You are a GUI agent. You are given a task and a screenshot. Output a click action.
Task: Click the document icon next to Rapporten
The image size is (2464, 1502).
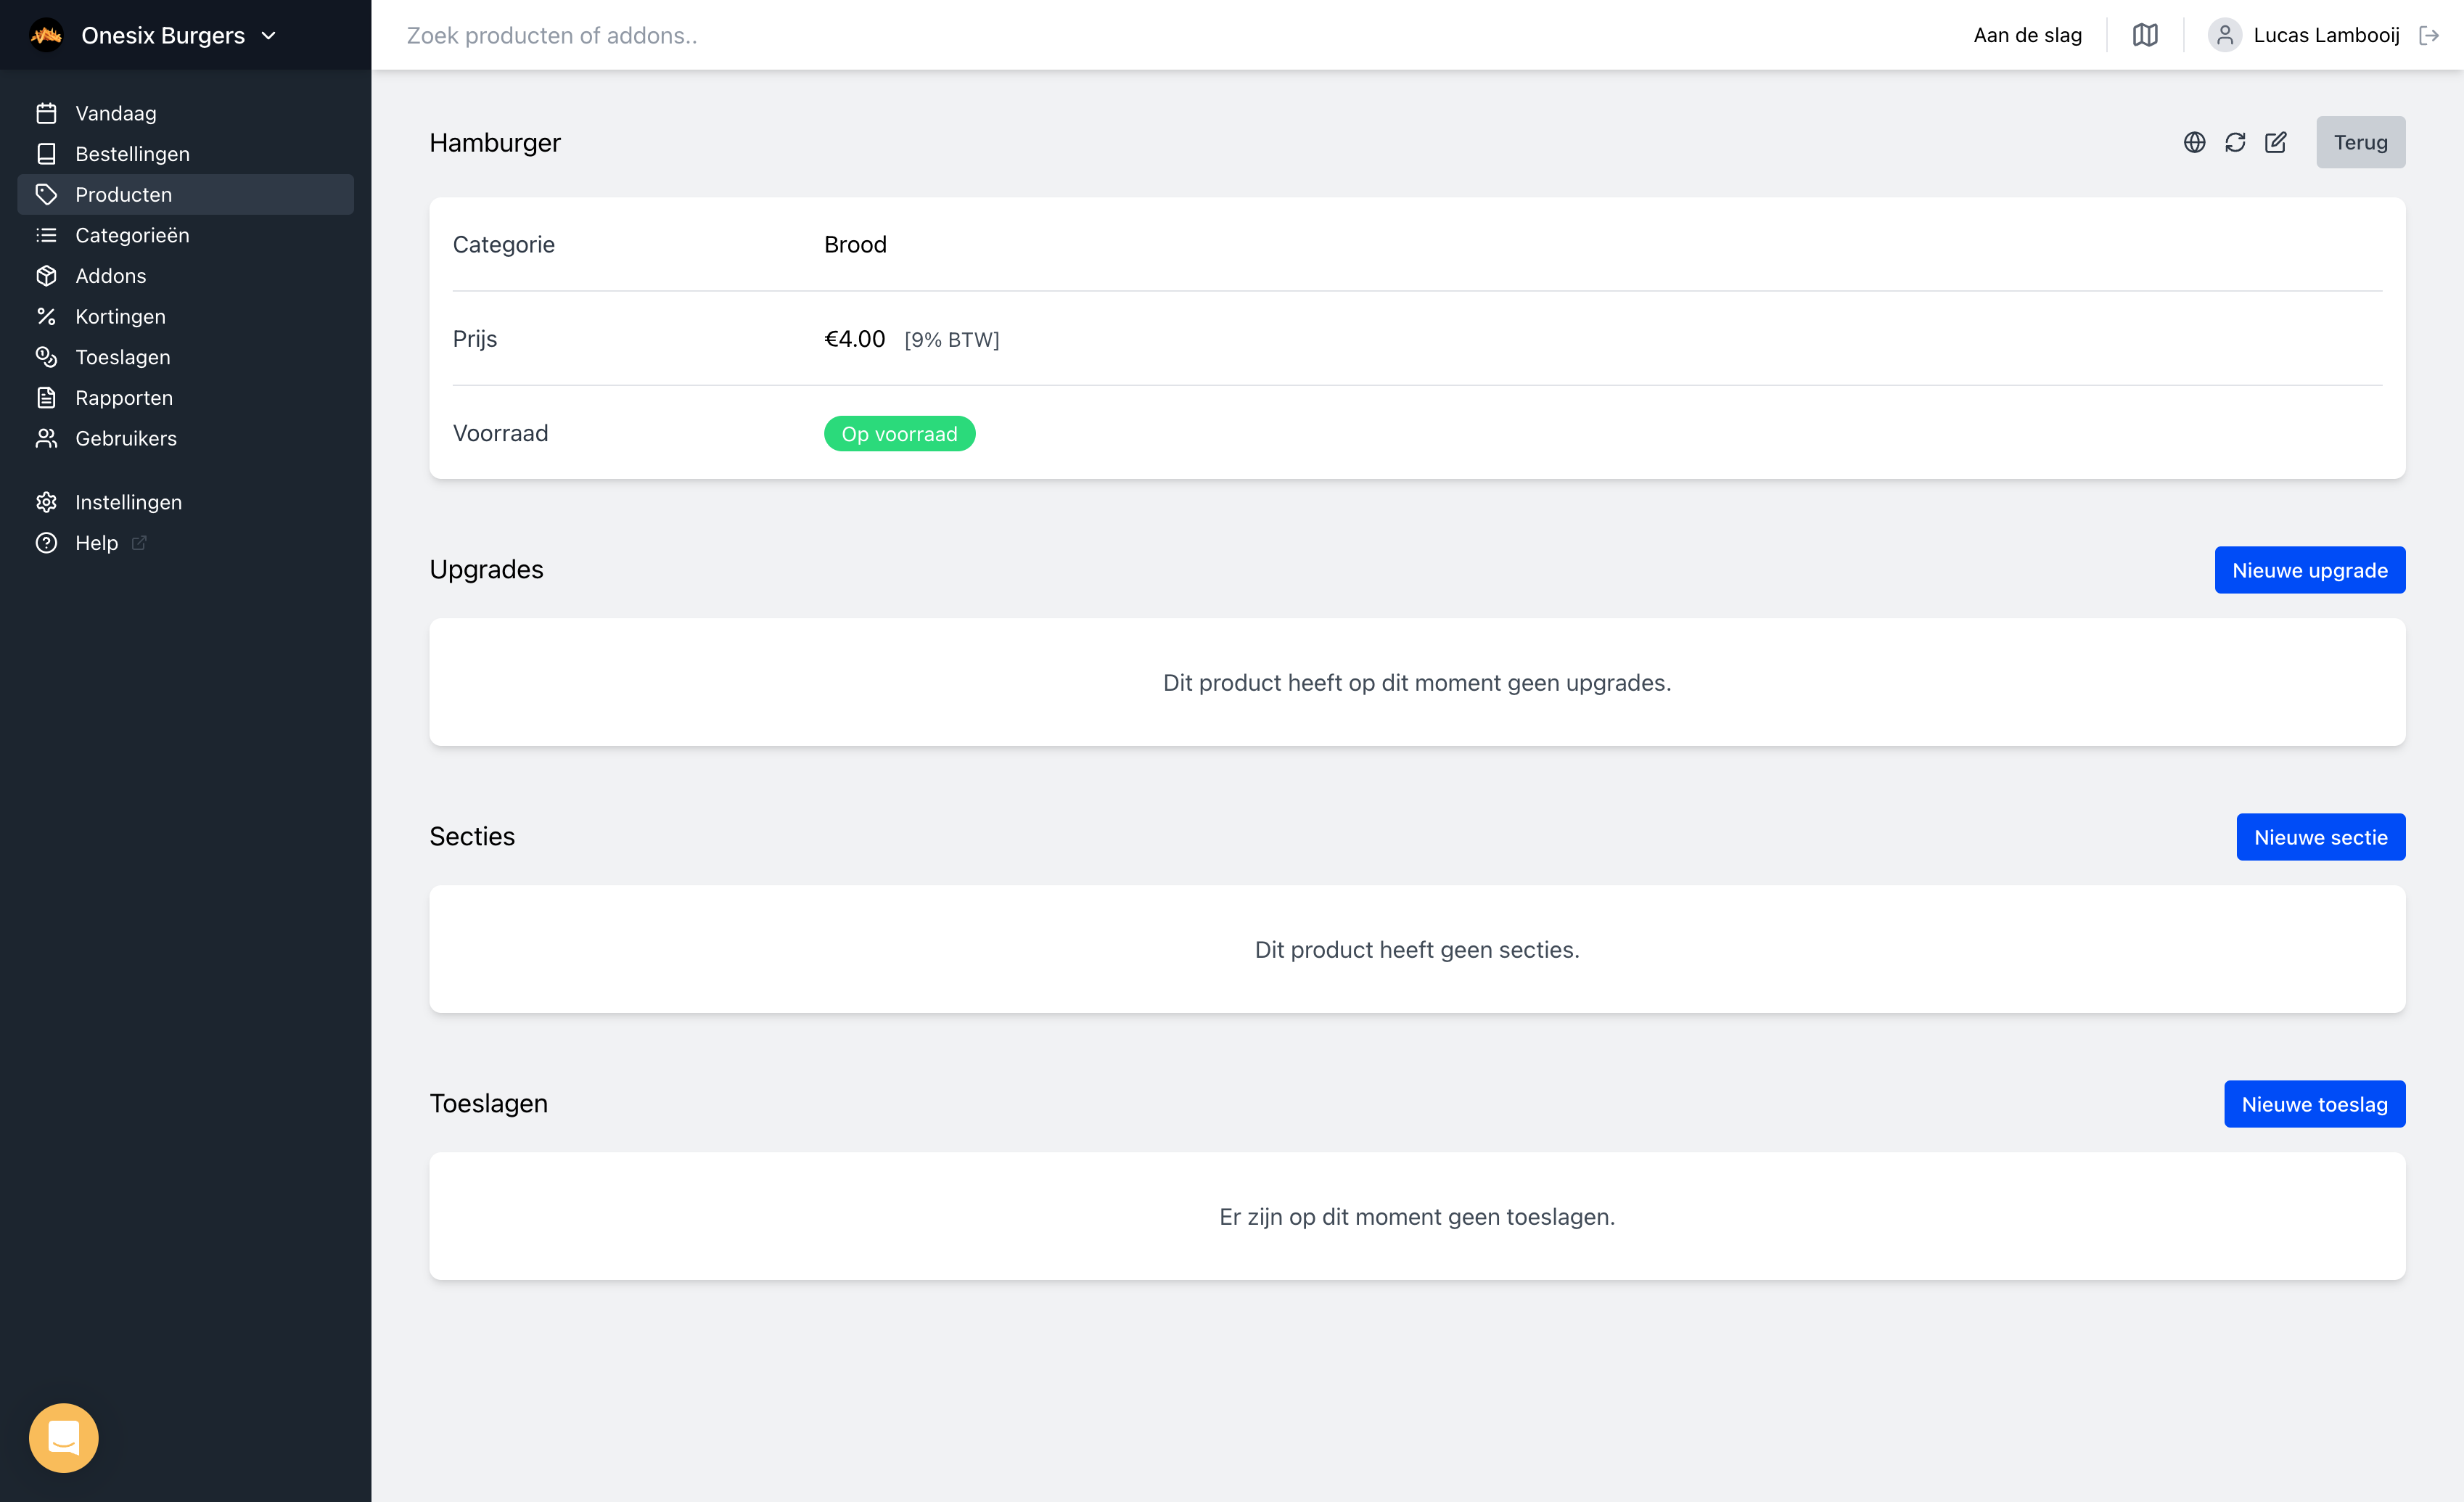click(x=46, y=398)
